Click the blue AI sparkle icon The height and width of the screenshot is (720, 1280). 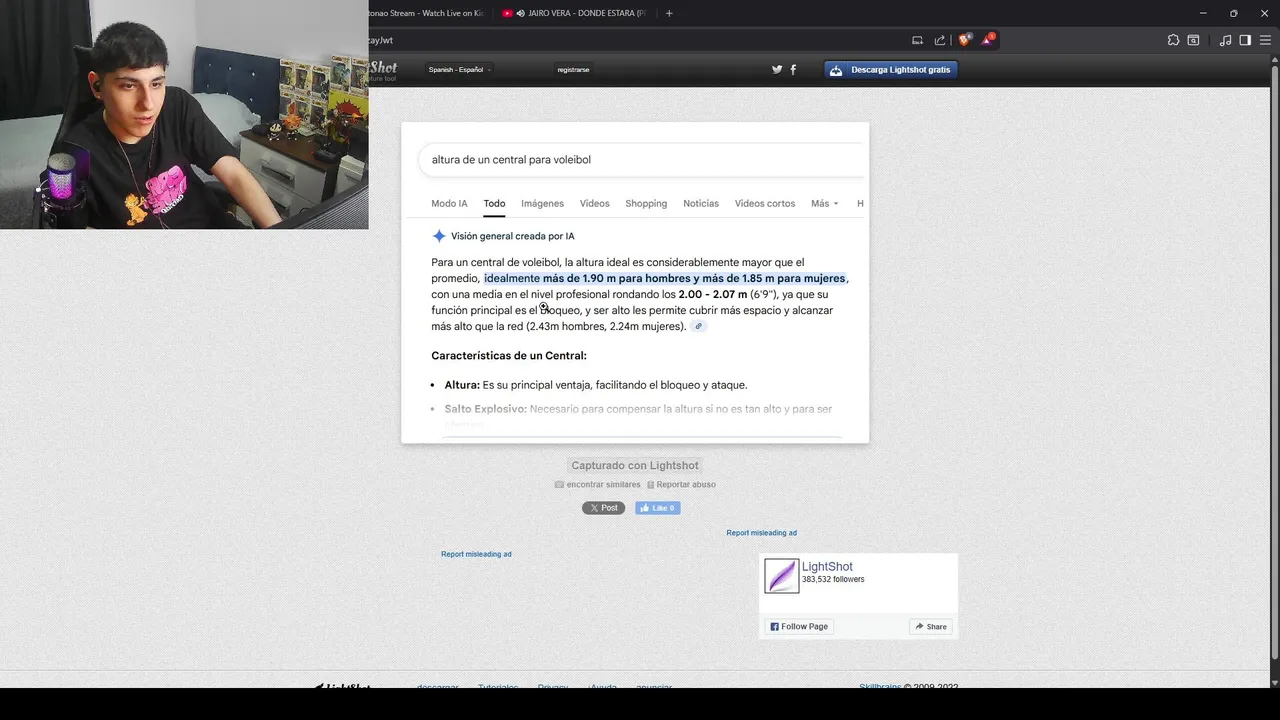(x=438, y=236)
